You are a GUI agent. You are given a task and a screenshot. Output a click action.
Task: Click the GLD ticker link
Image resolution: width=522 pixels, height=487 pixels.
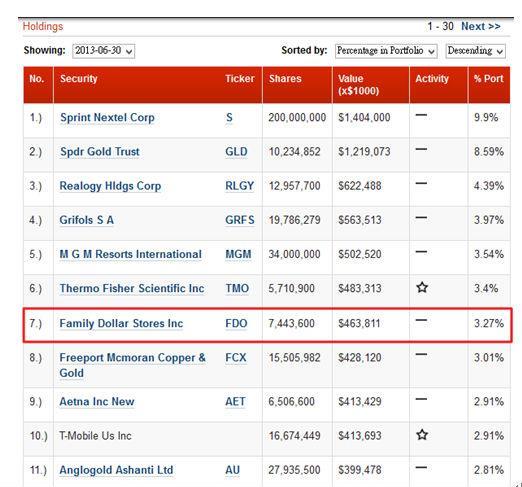pyautogui.click(x=236, y=152)
